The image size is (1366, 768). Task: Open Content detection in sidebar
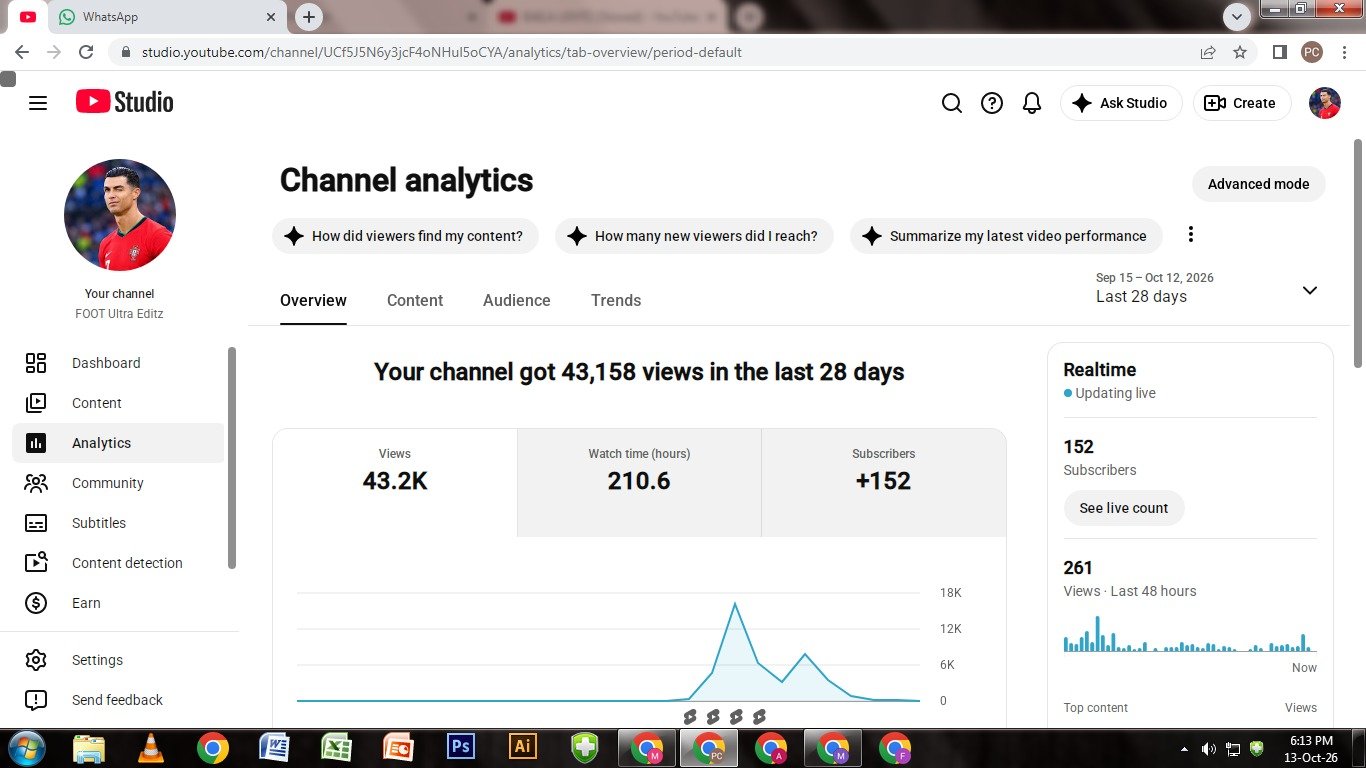click(118, 563)
